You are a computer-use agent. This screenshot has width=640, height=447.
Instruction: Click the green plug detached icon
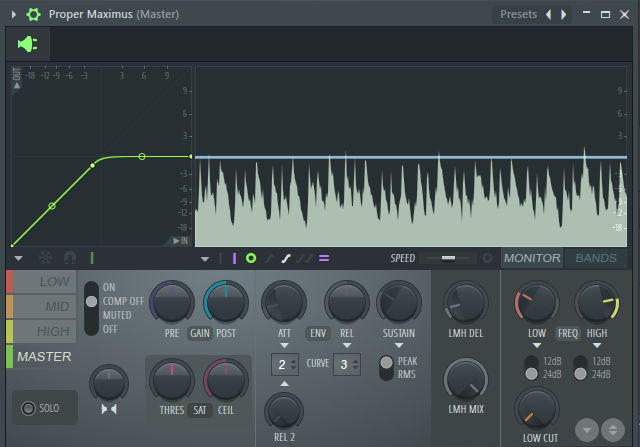click(28, 44)
